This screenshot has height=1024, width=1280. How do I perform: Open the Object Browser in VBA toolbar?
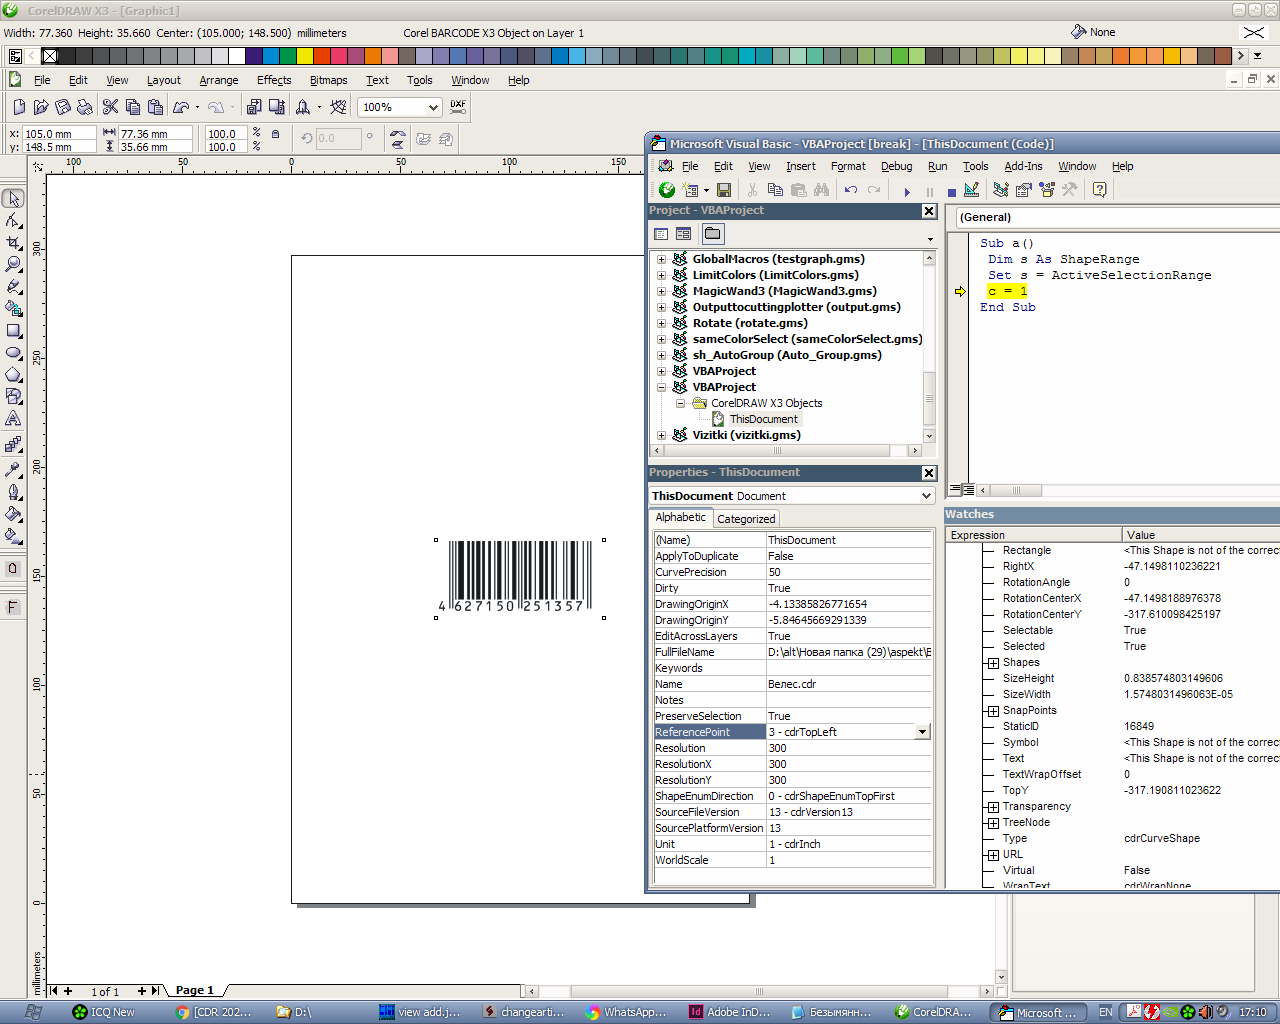tap(1046, 190)
